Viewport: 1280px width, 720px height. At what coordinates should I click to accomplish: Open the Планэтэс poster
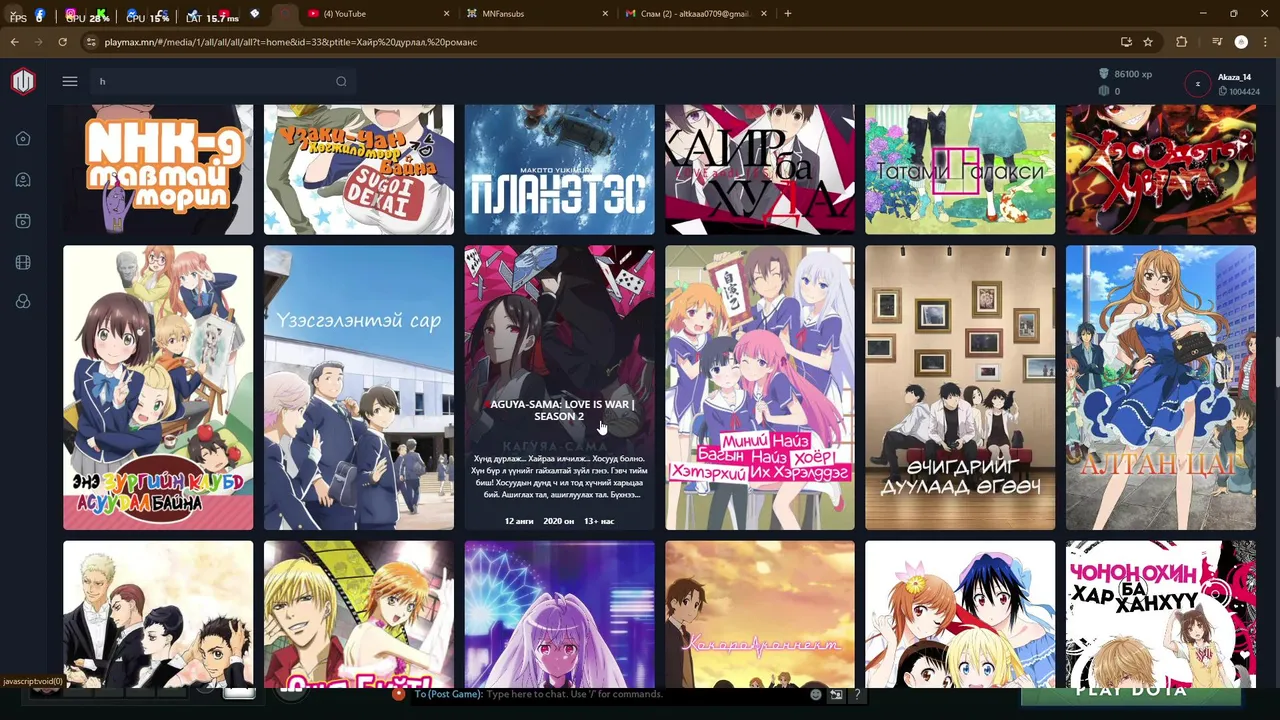pyautogui.click(x=560, y=170)
